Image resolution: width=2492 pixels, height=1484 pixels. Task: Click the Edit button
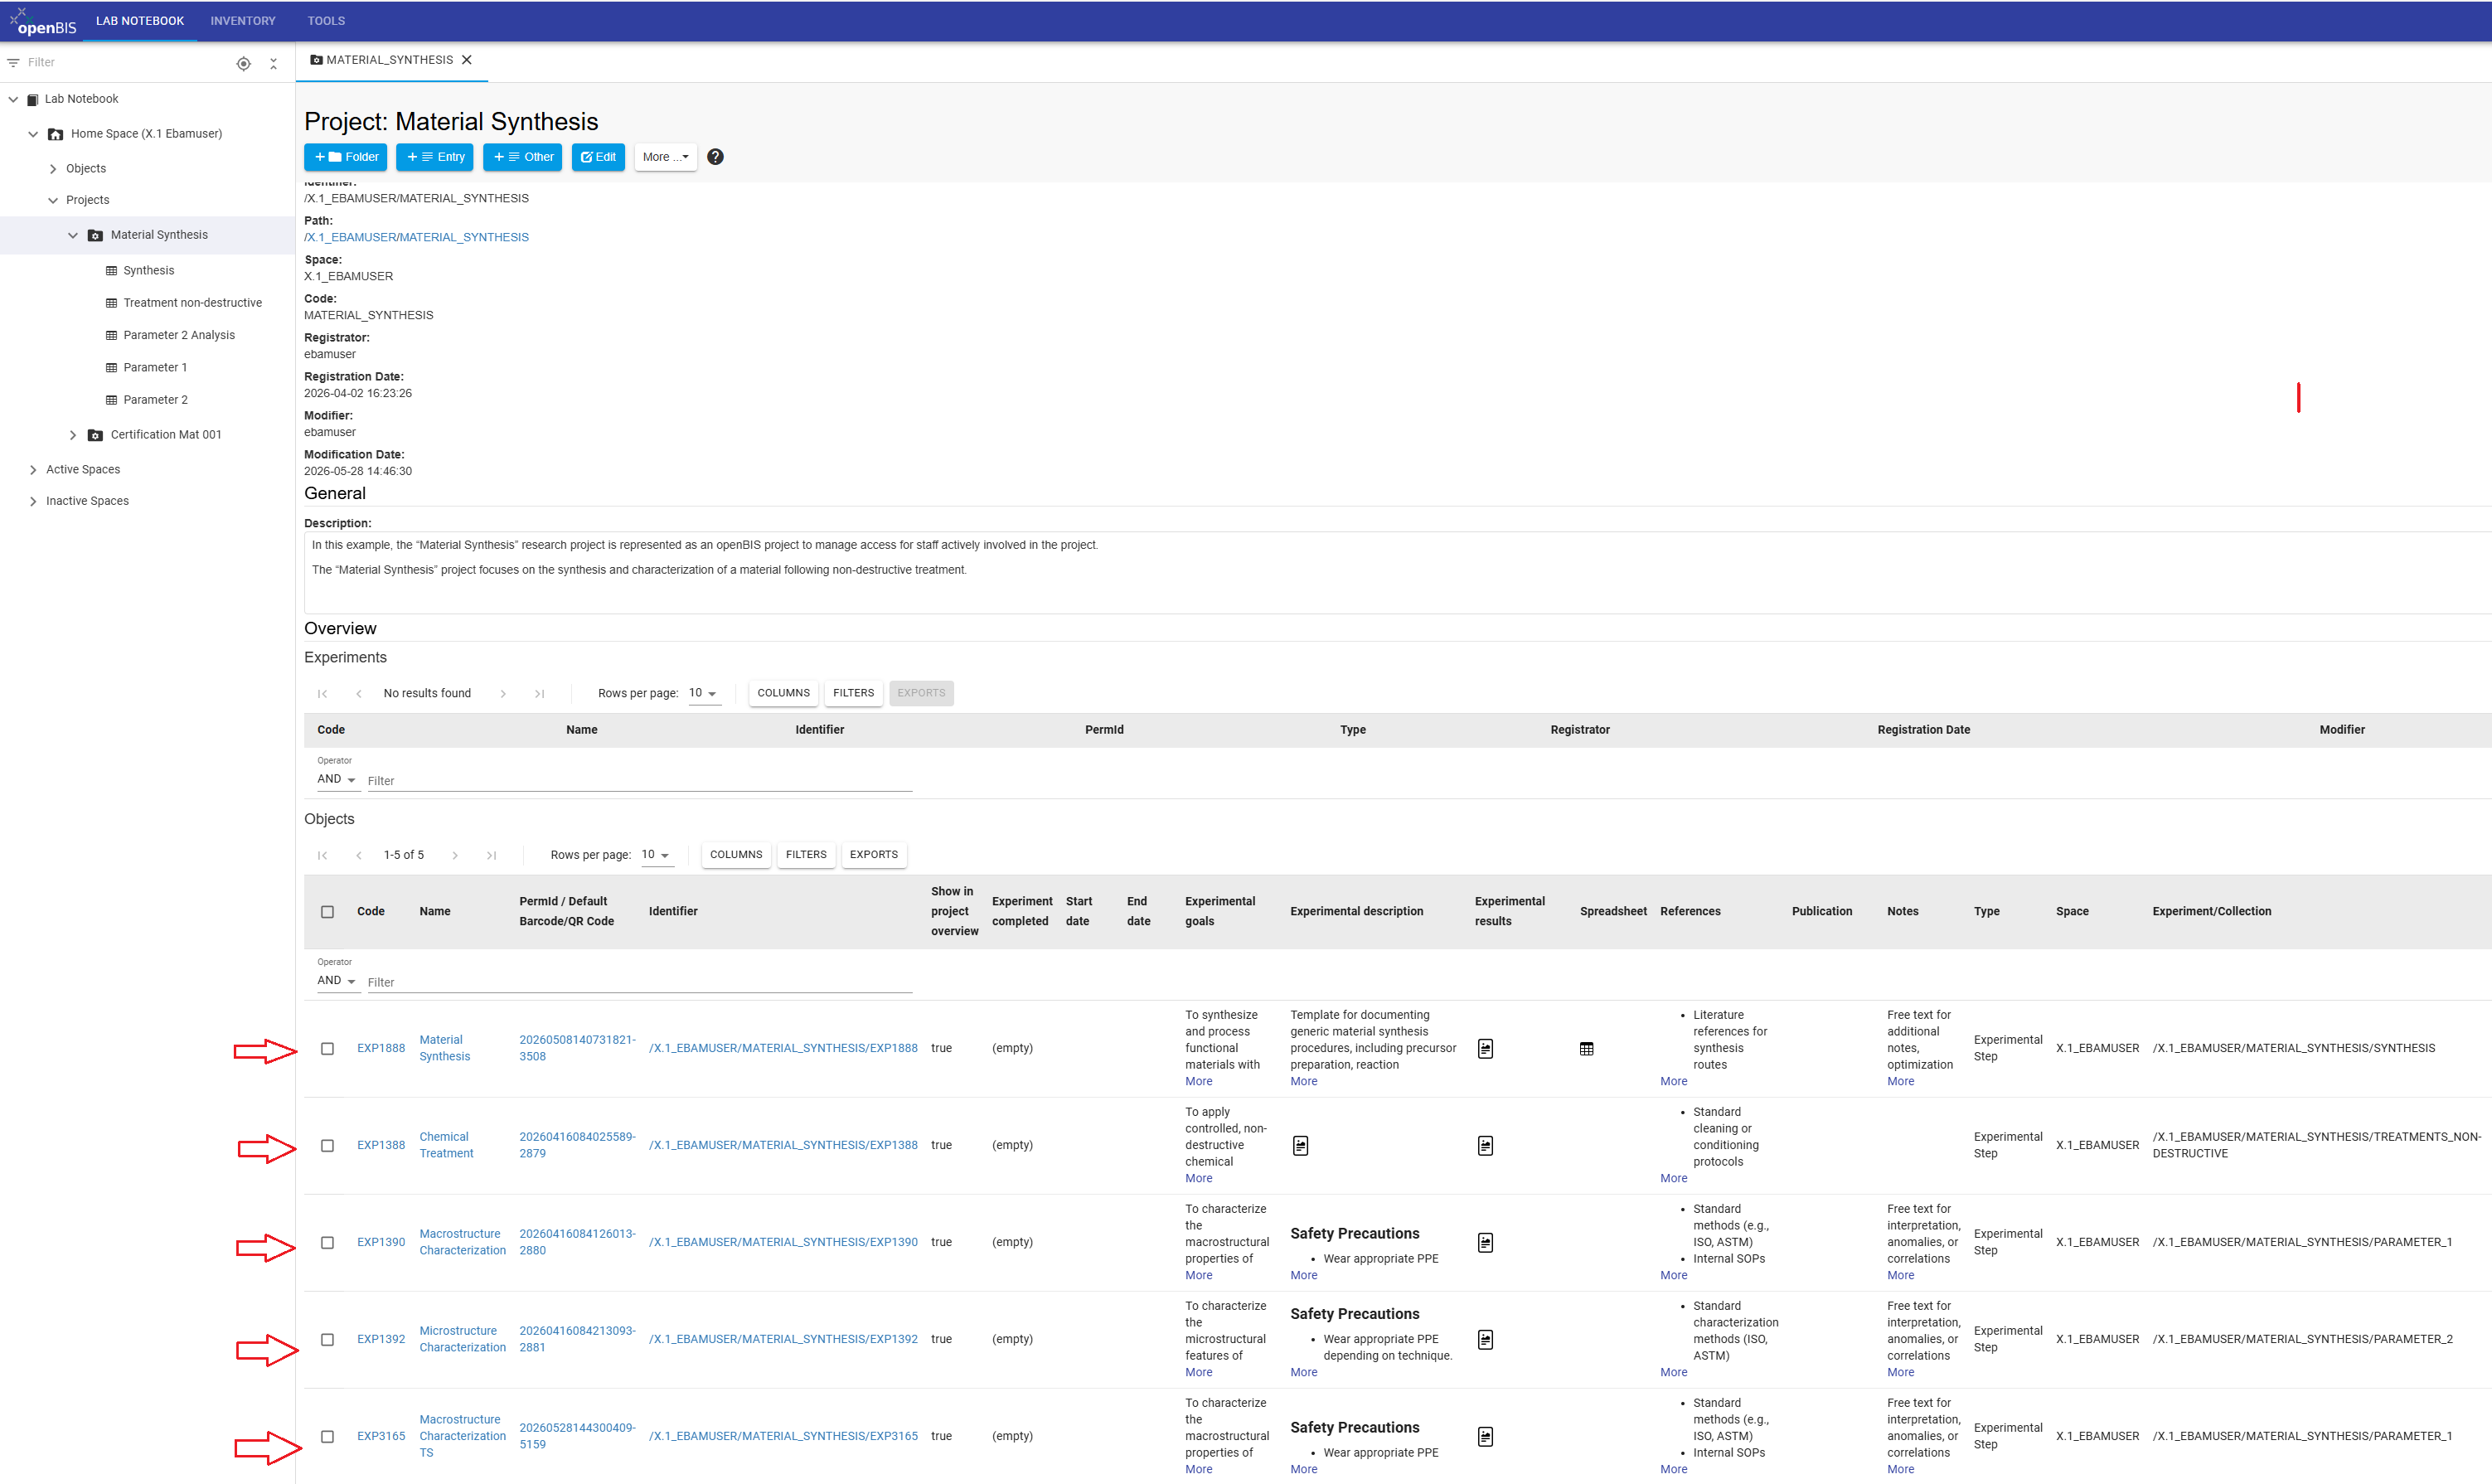pos(598,157)
